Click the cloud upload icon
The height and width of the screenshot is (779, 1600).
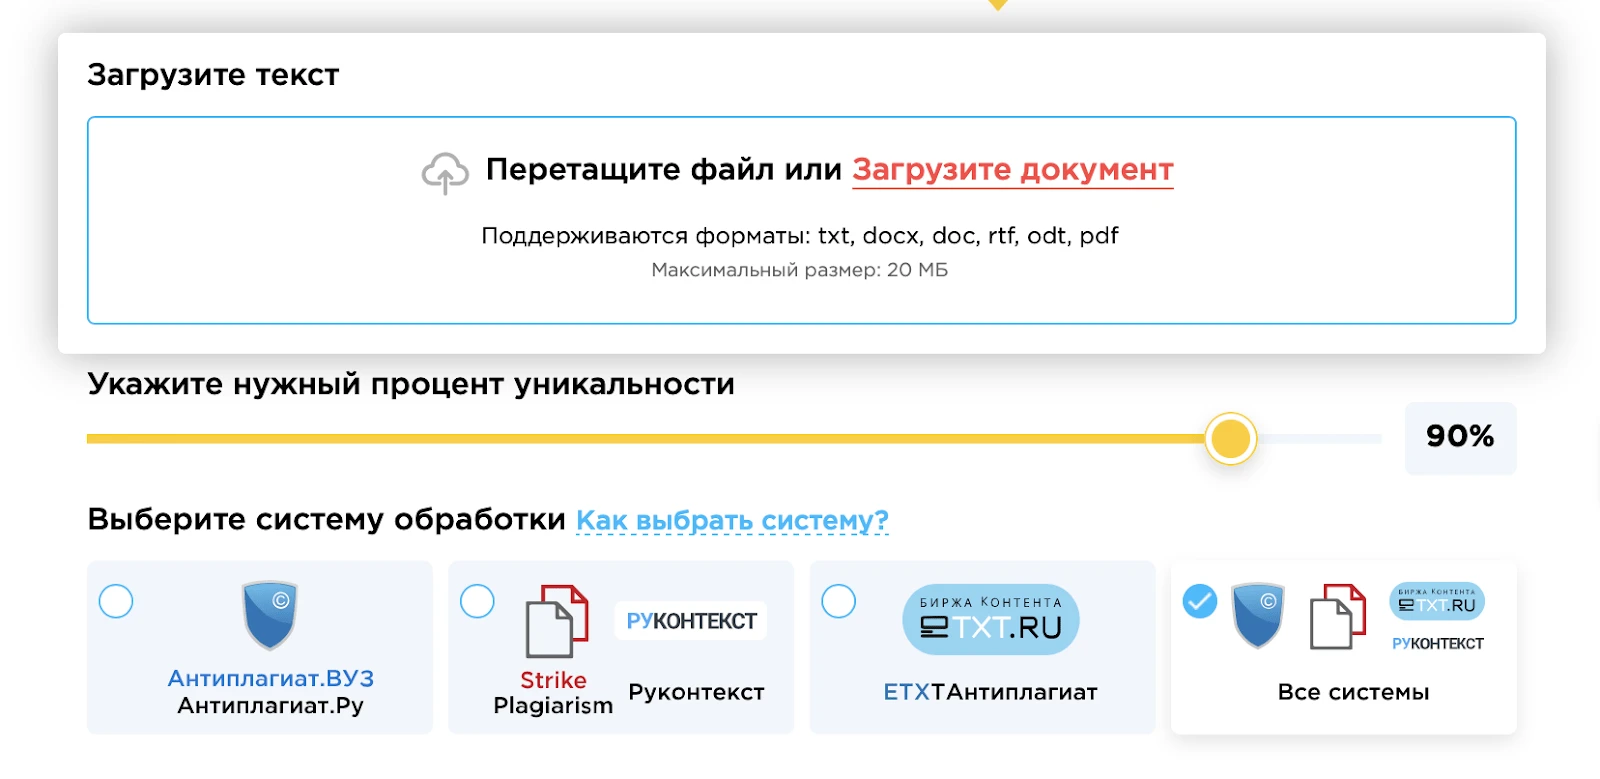point(445,173)
